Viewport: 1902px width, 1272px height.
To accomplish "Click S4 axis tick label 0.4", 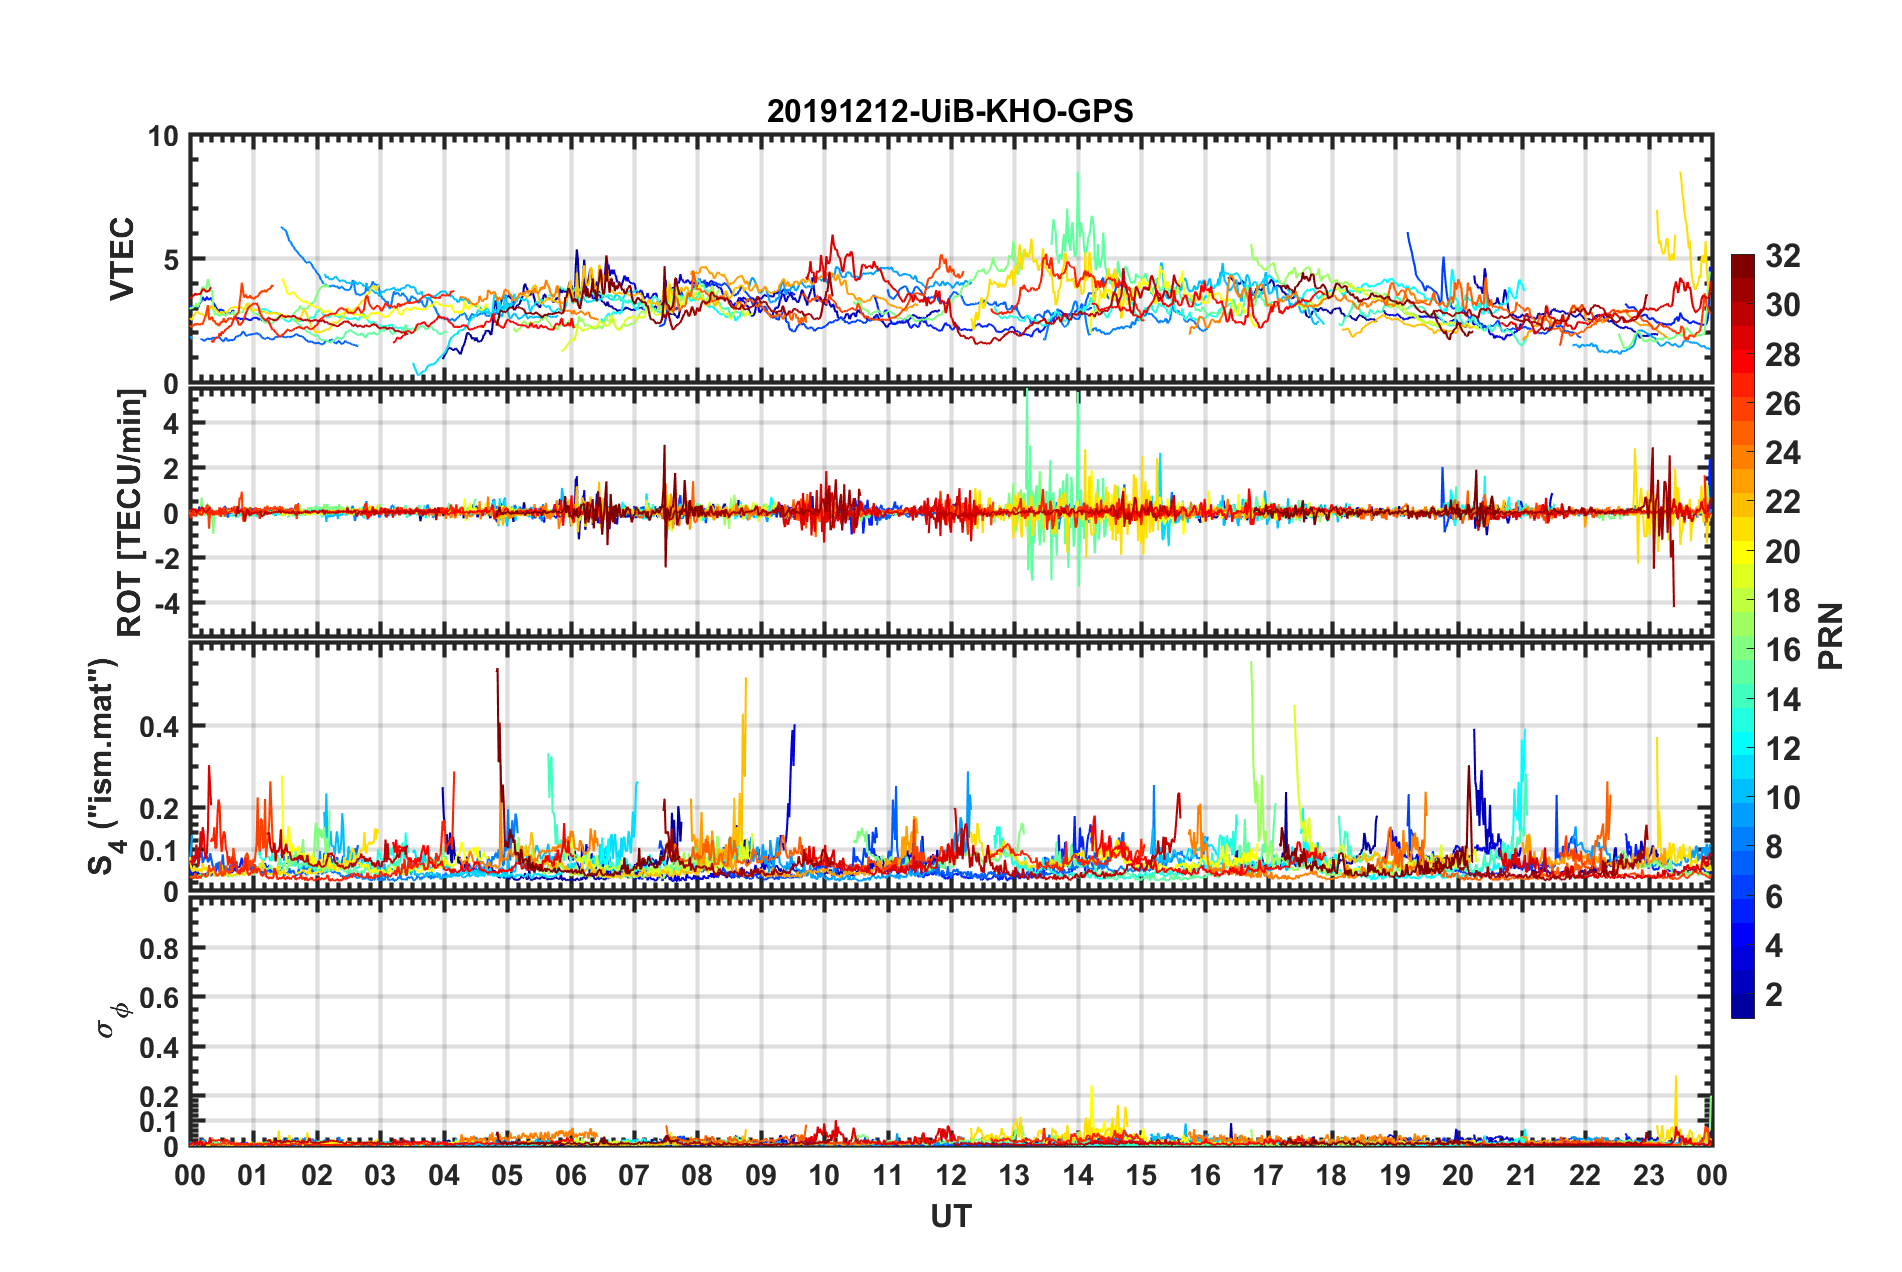I will (159, 726).
